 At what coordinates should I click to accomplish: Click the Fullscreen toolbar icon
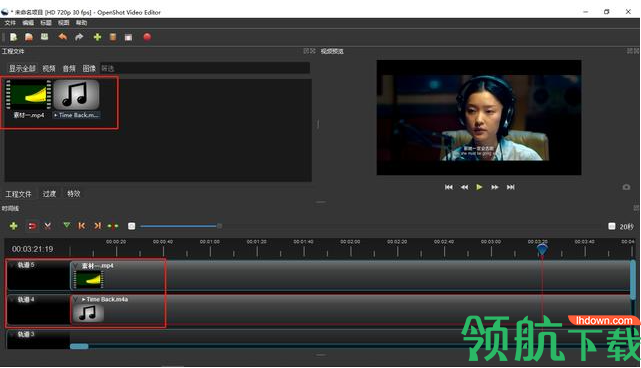128,38
